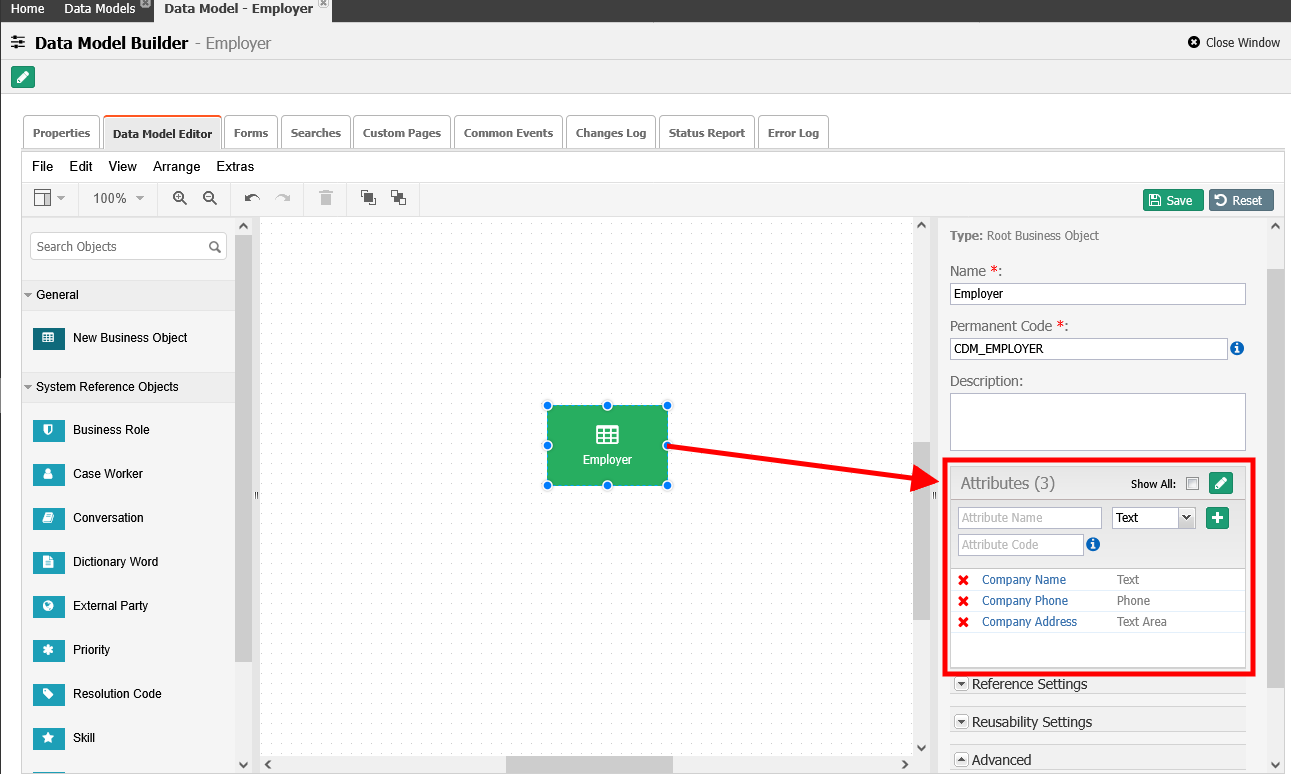Toggle the Show All checkbox
The width and height of the screenshot is (1291, 774).
[x=1192, y=484]
